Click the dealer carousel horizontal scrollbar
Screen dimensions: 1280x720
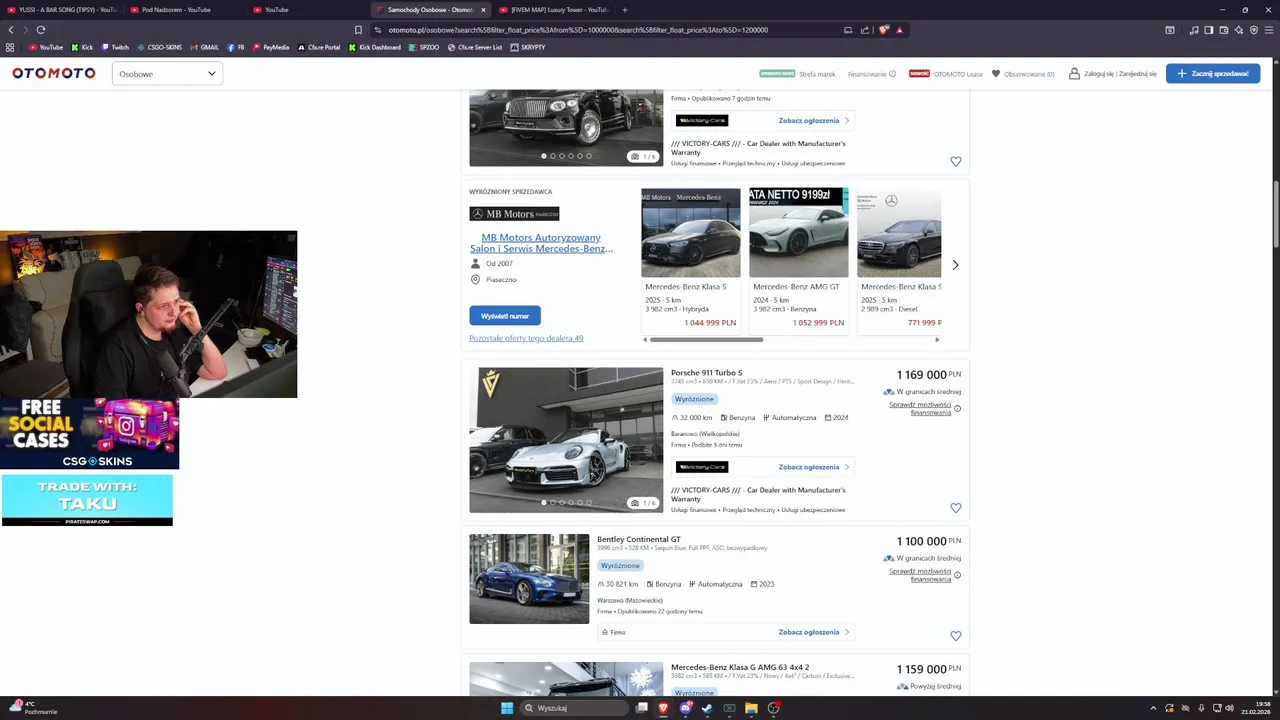pyautogui.click(x=707, y=340)
